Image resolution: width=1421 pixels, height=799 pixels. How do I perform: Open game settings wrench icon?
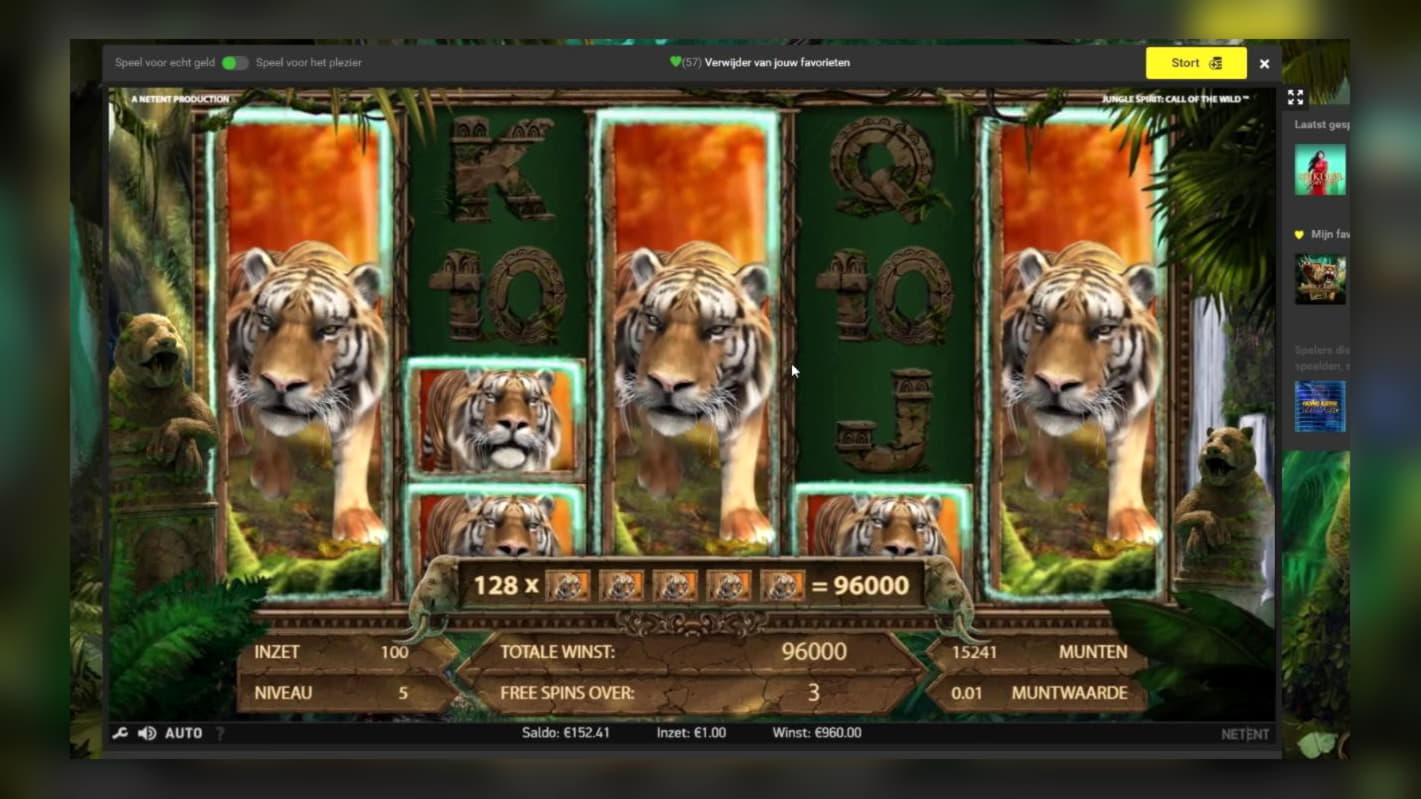tap(120, 733)
